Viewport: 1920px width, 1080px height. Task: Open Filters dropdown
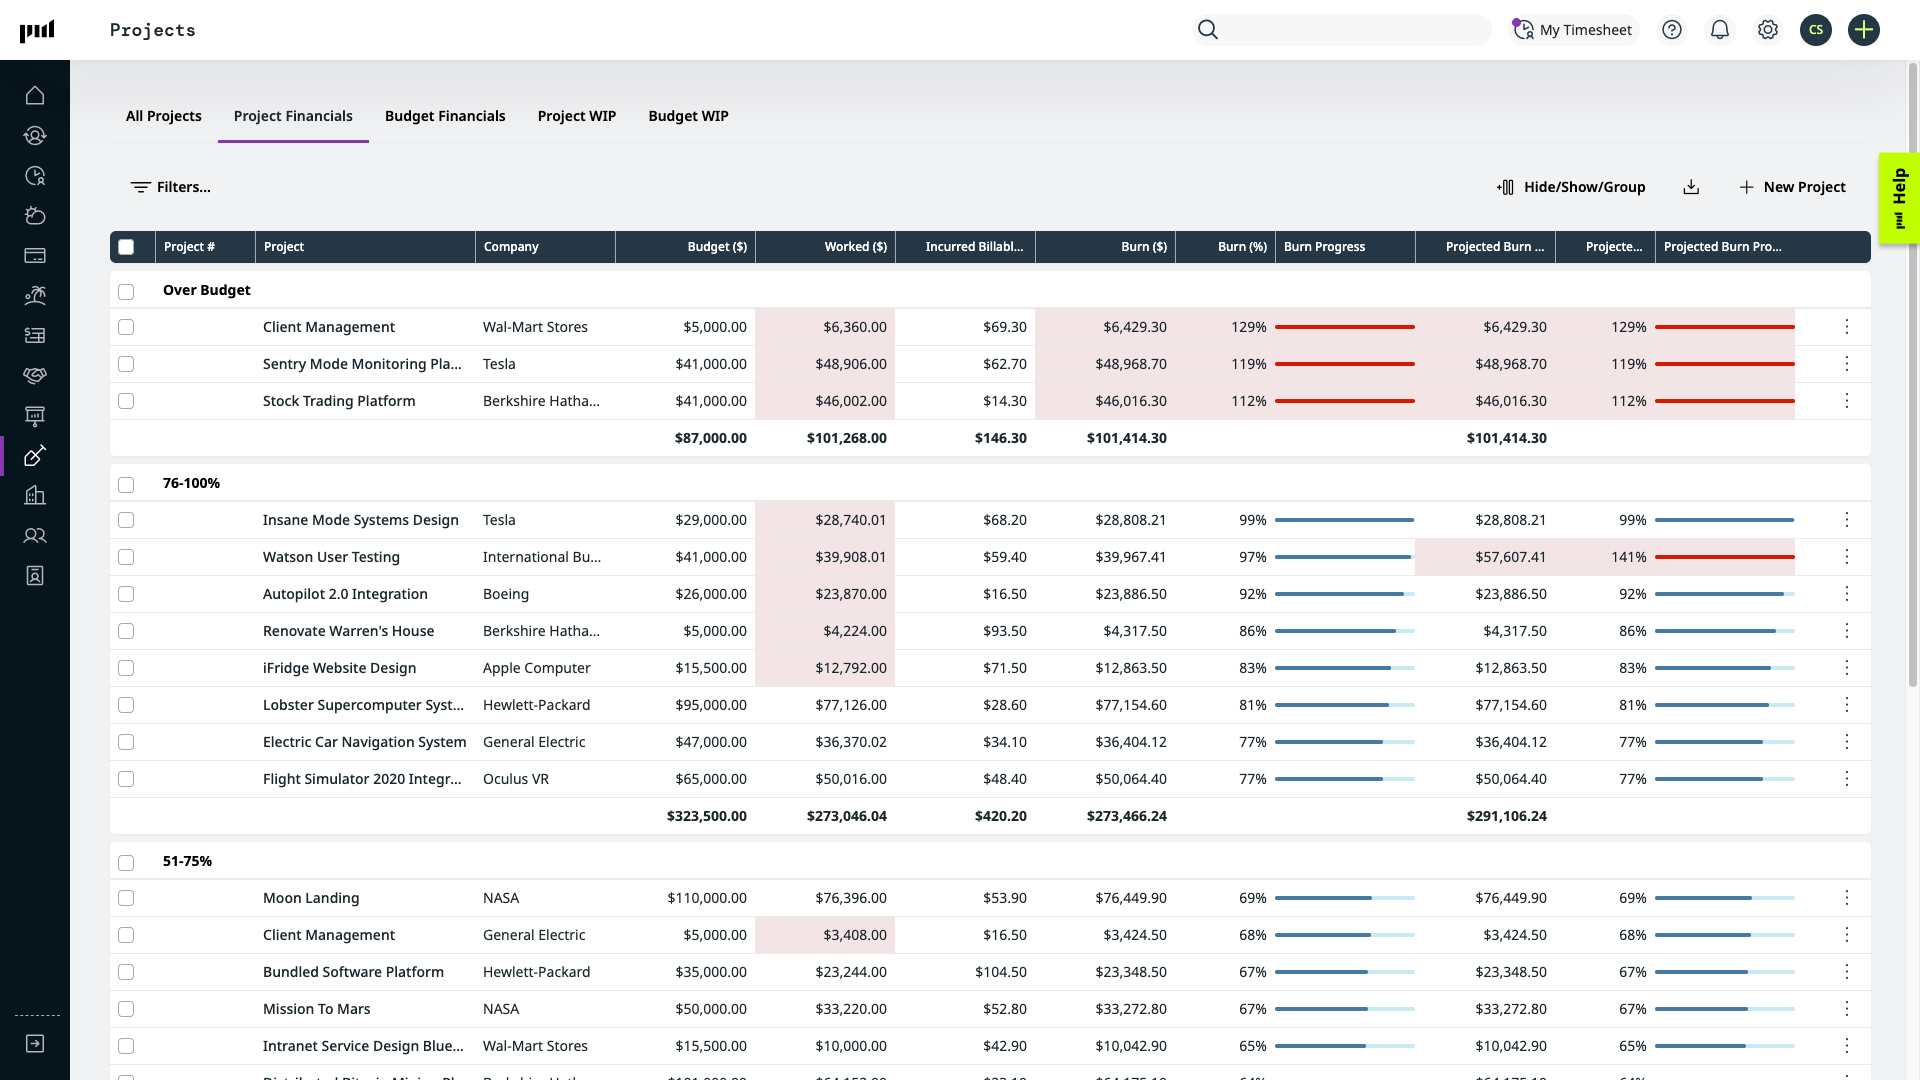(x=170, y=187)
